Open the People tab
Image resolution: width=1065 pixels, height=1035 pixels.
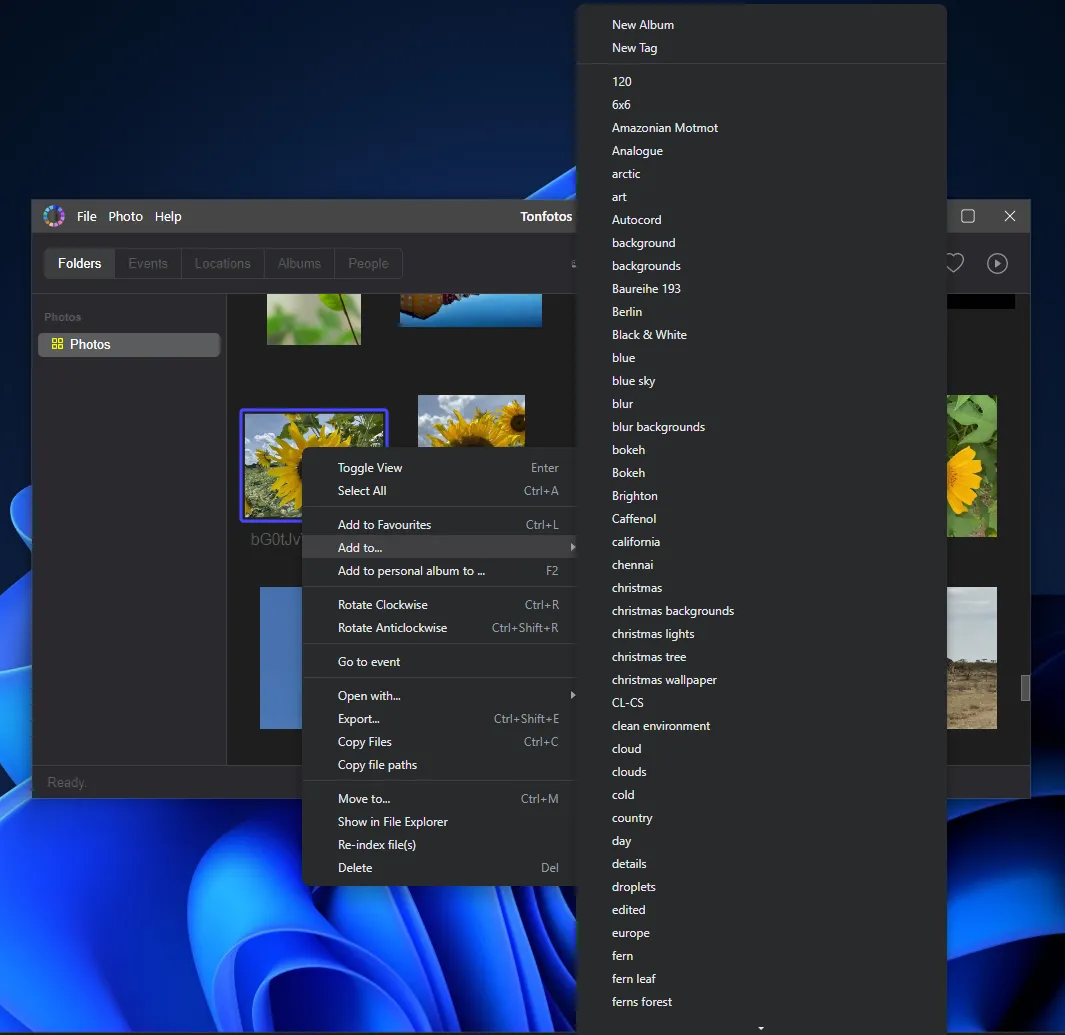368,263
